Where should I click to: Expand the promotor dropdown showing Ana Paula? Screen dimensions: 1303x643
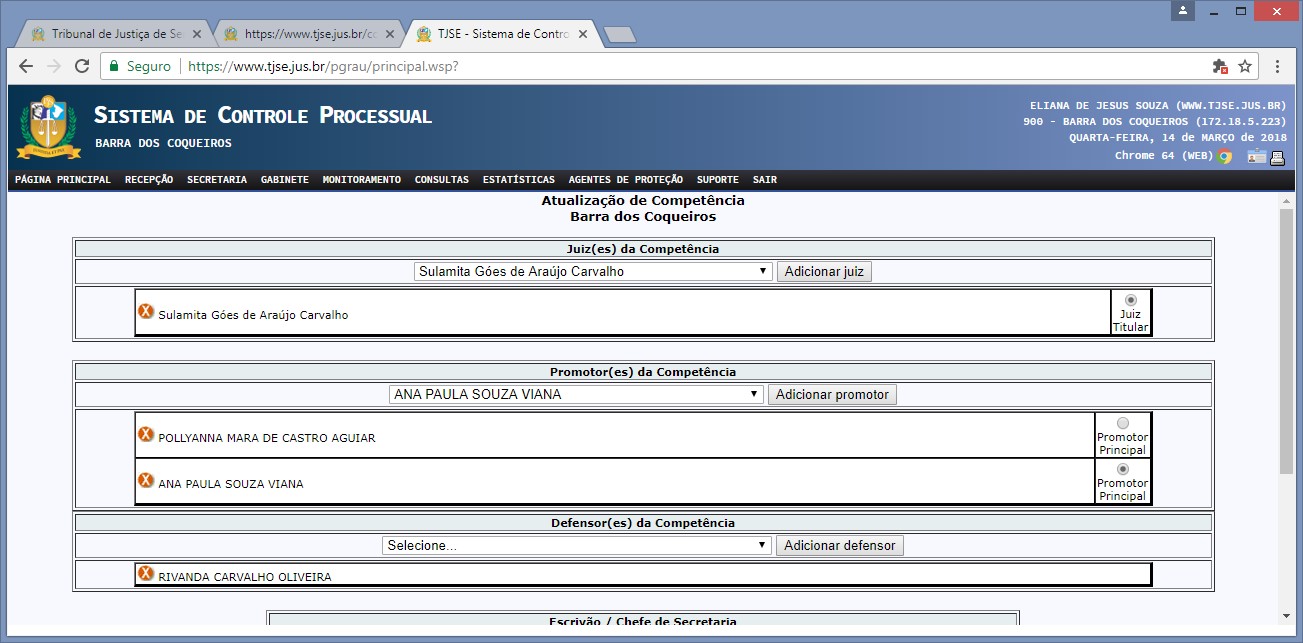pos(576,394)
